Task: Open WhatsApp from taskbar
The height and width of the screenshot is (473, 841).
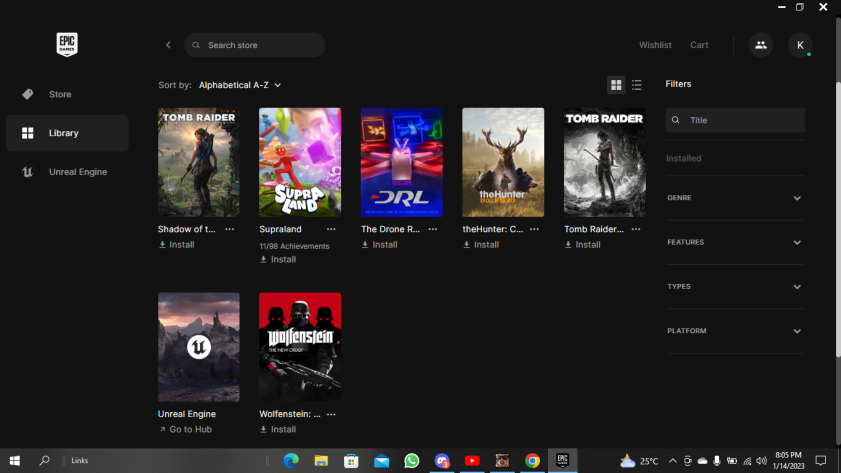Action: click(x=411, y=461)
